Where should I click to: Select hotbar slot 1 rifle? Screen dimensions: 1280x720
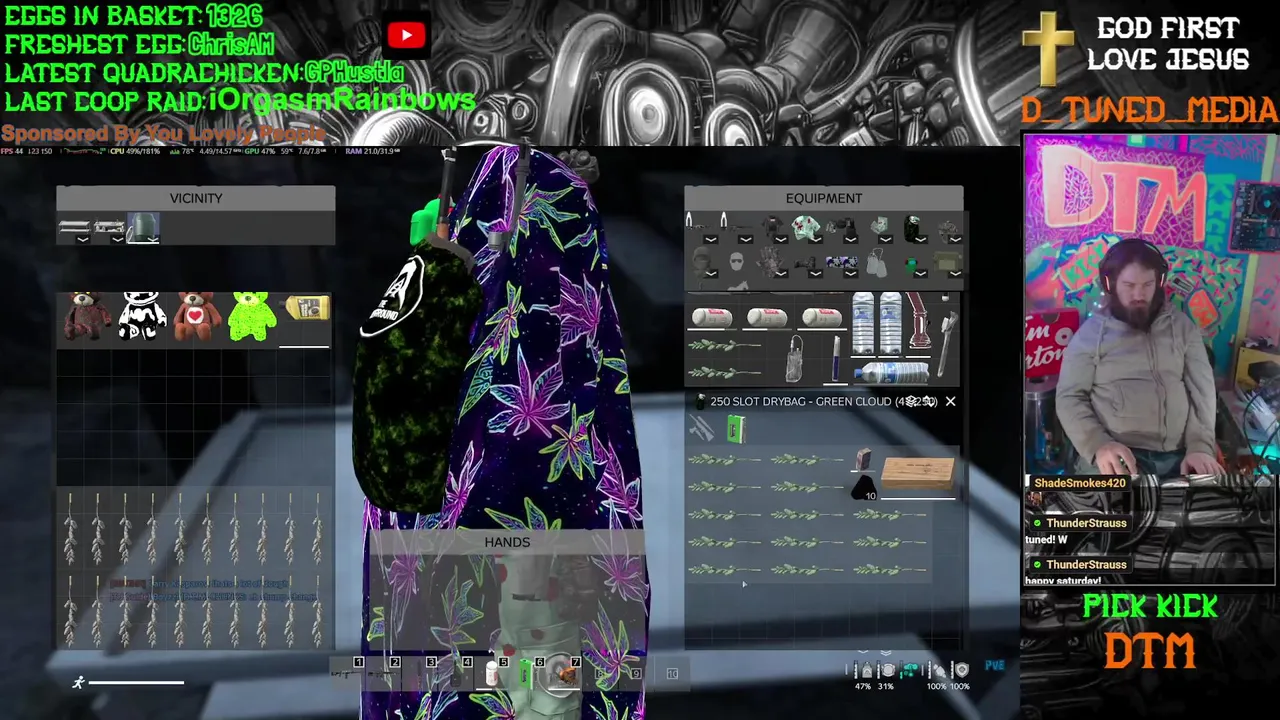point(345,673)
